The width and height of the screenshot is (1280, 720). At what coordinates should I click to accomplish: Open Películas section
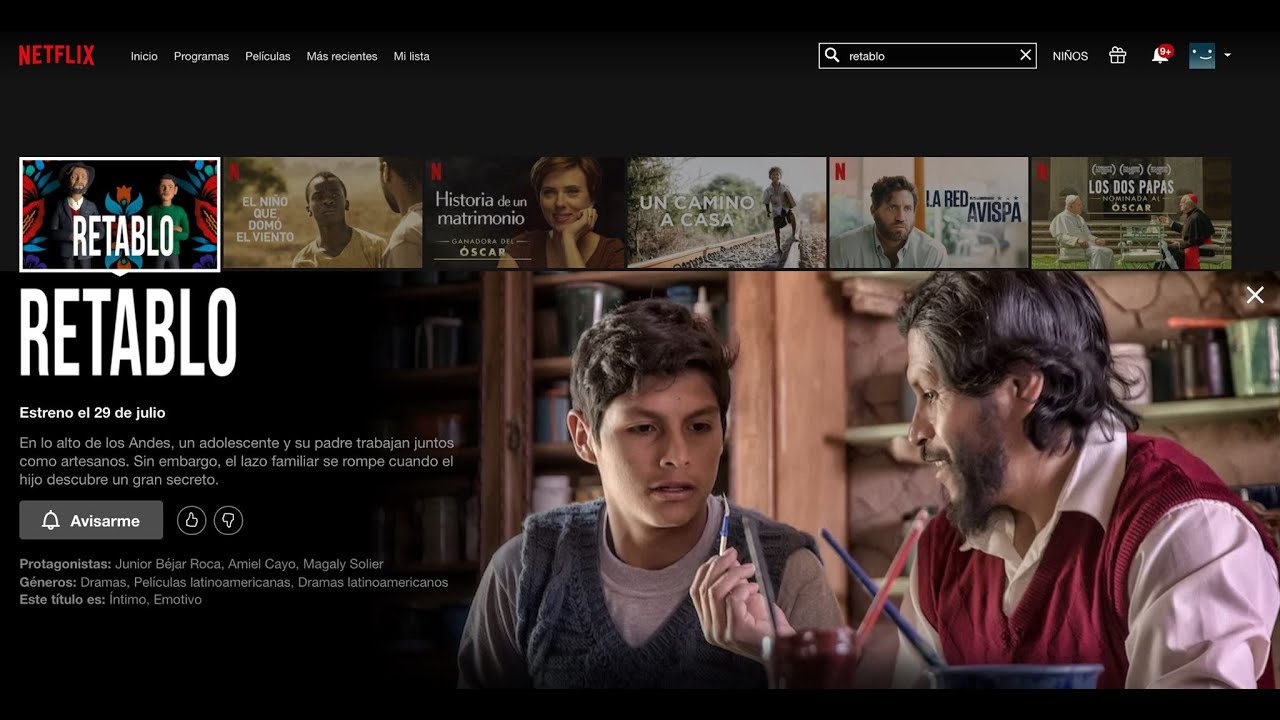pos(268,57)
